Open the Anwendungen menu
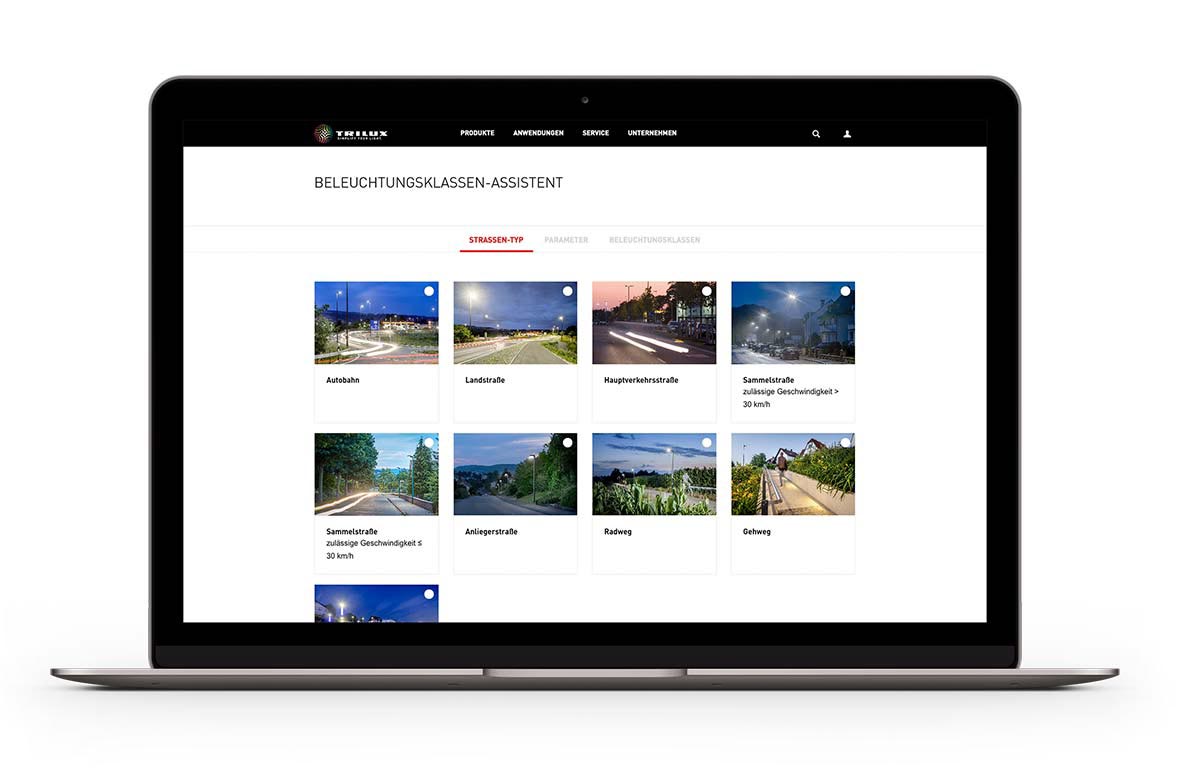The height and width of the screenshot is (768, 1180). coord(538,133)
